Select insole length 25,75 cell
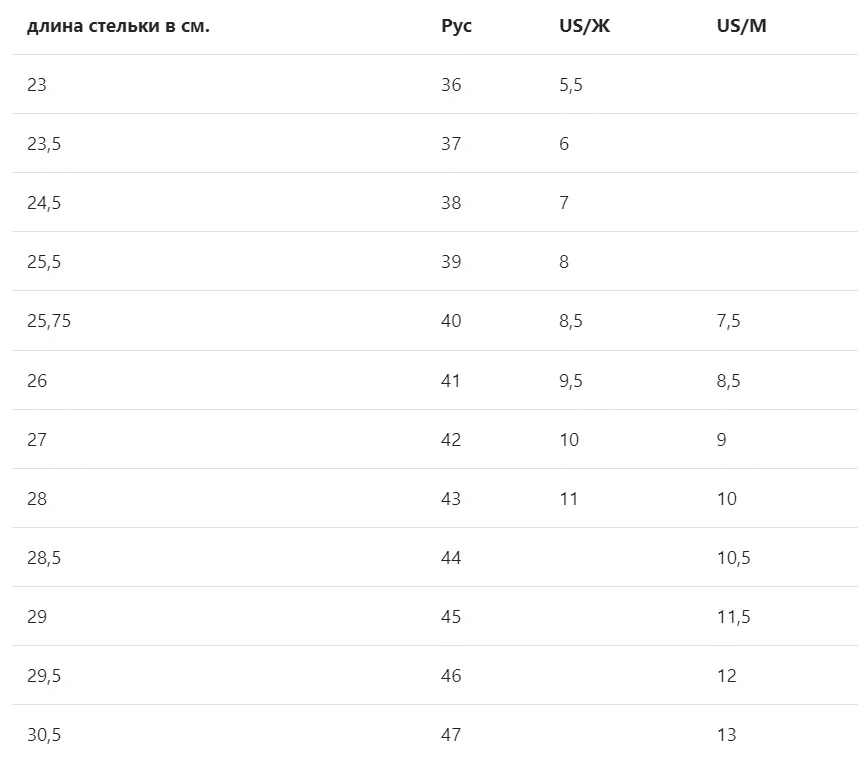Viewport: 867px width, 762px height. tap(49, 321)
